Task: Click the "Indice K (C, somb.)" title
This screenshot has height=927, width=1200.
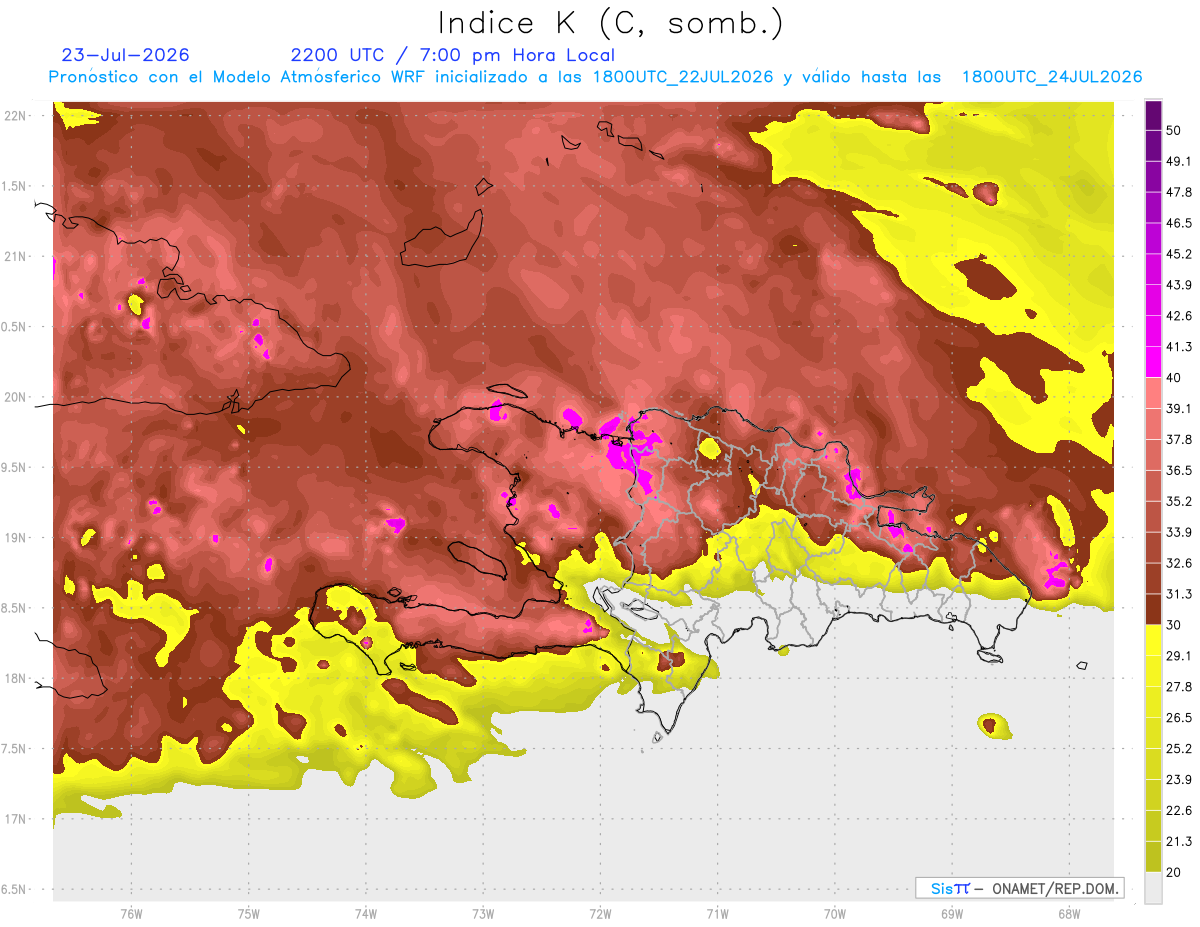Action: coord(611,23)
